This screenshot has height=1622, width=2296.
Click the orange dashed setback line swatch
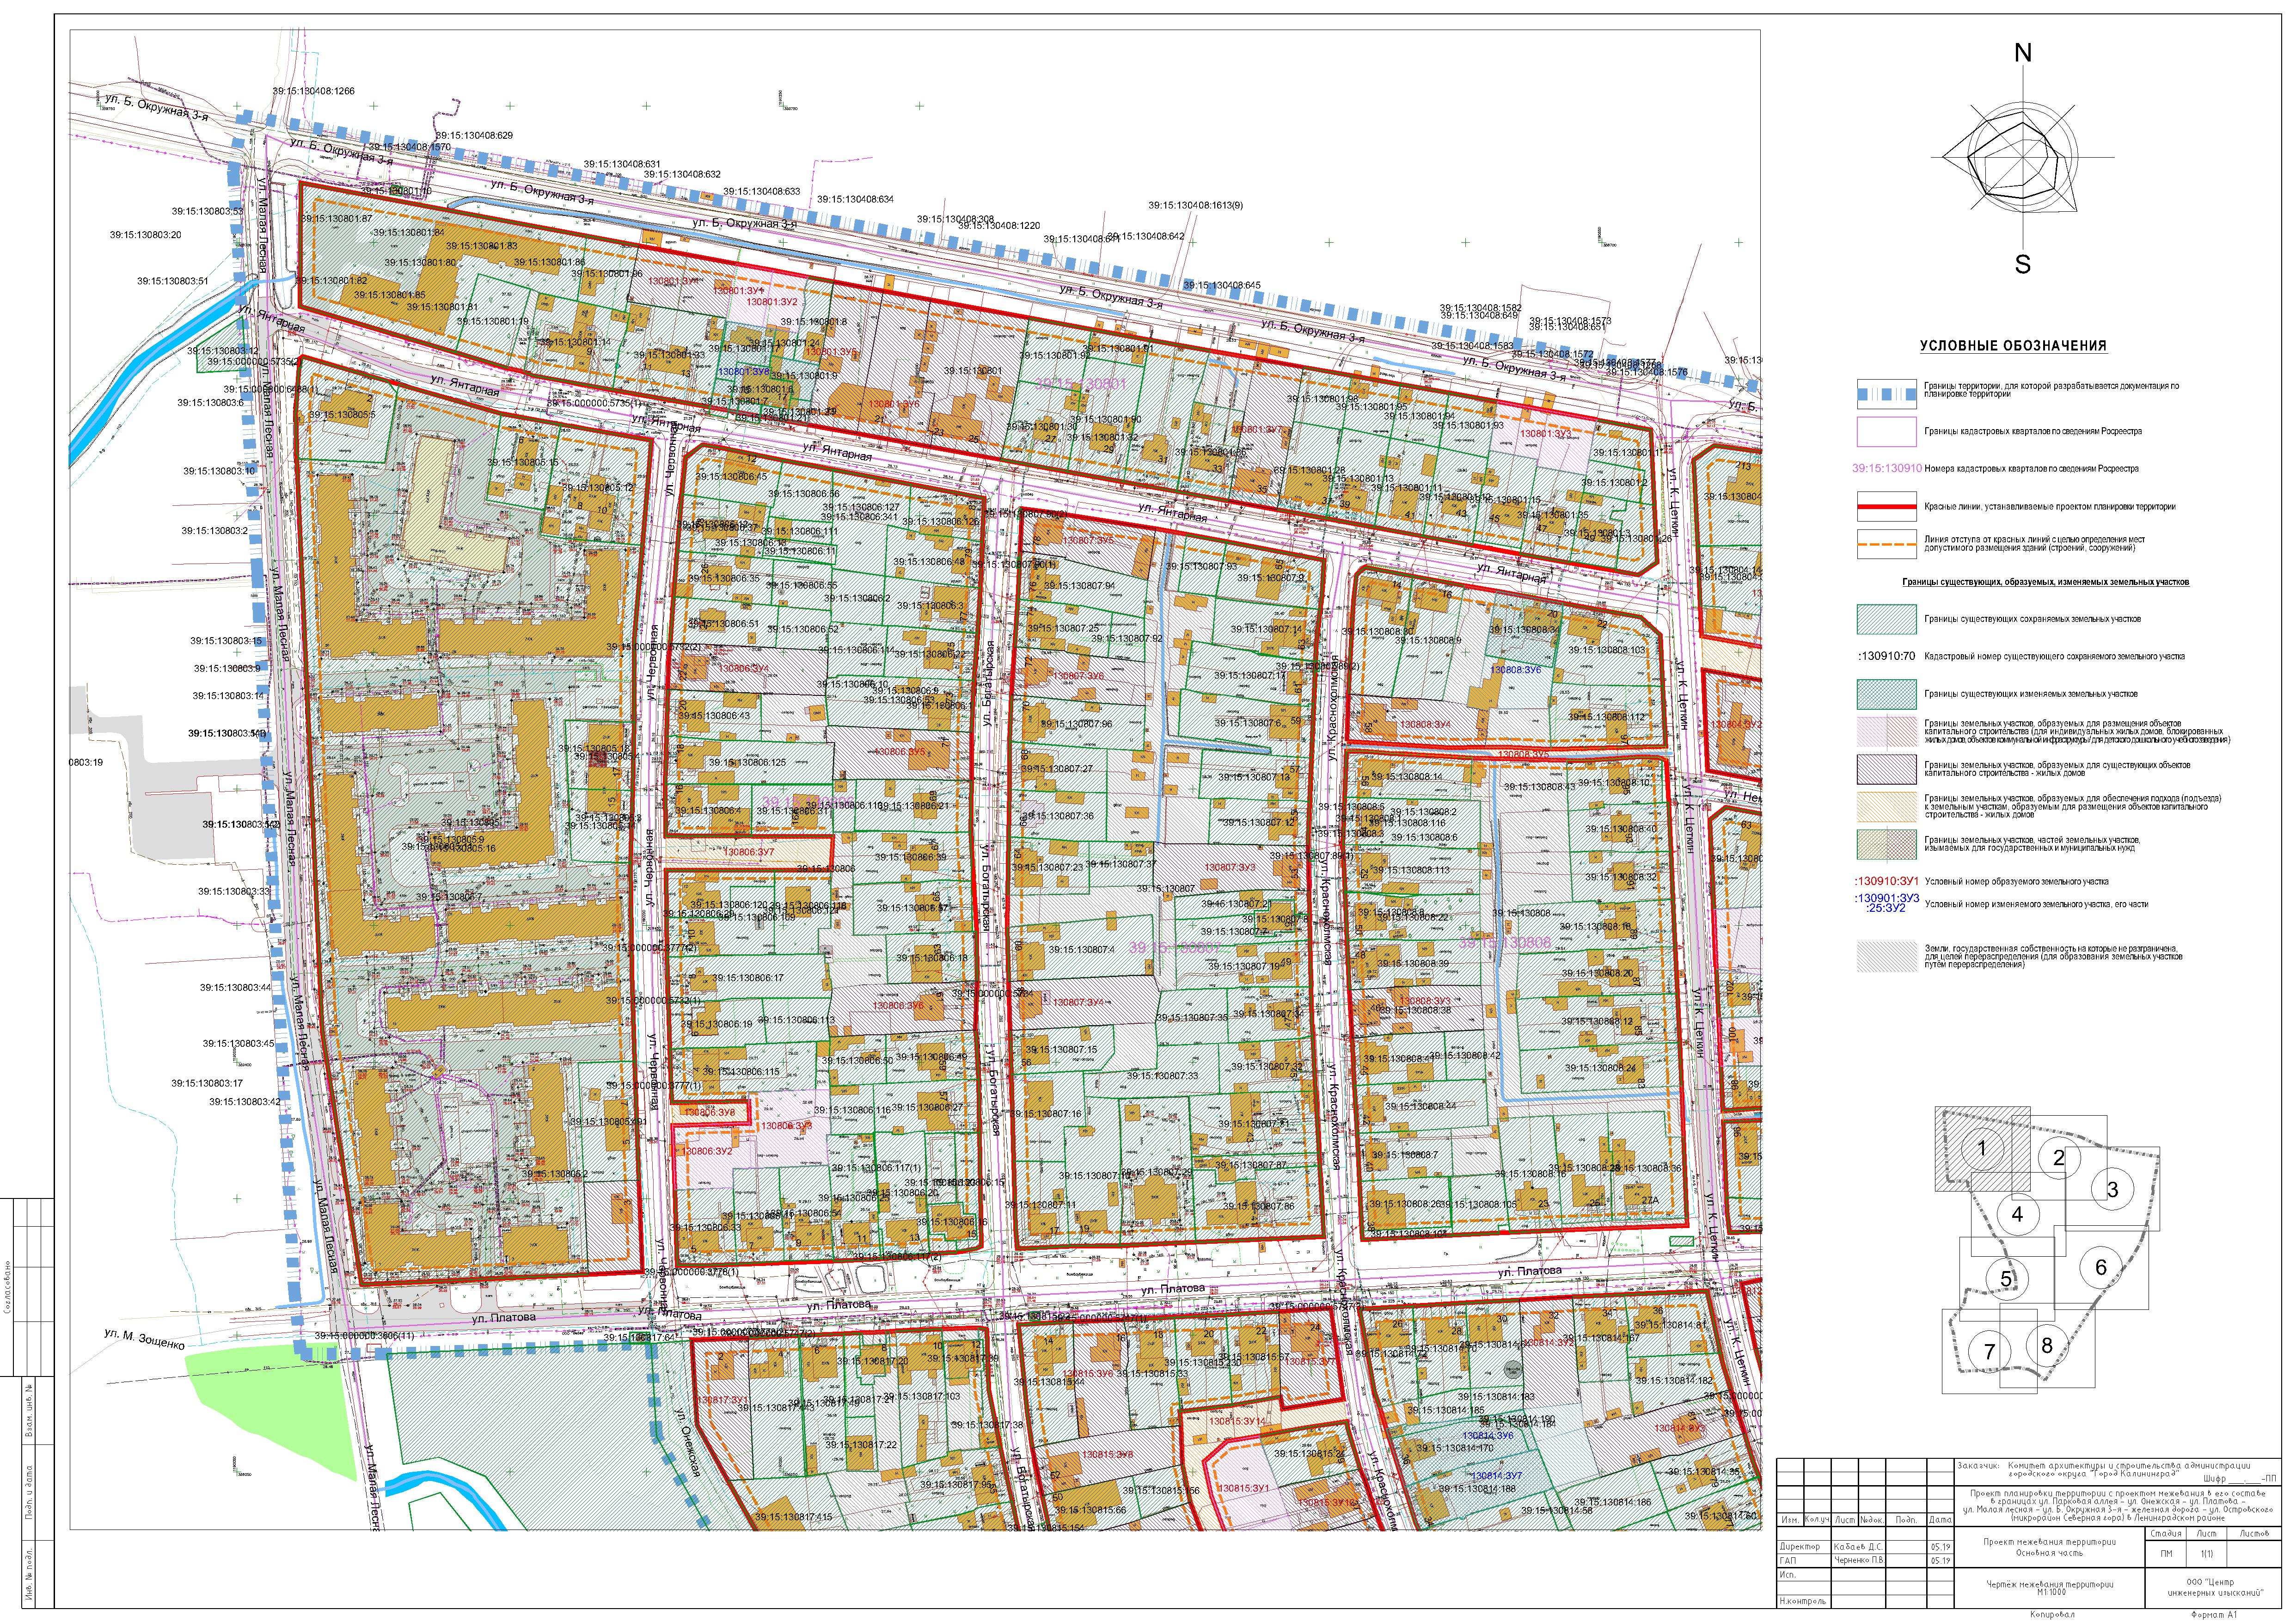click(1886, 544)
